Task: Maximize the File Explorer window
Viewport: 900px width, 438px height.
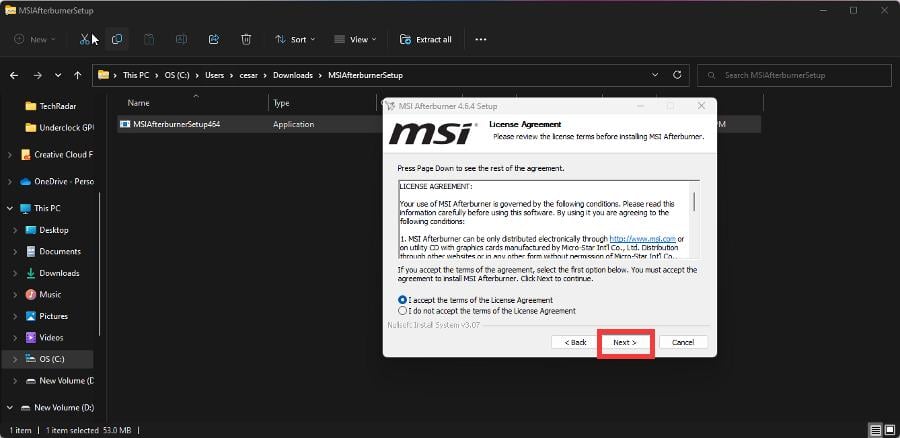Action: [854, 10]
